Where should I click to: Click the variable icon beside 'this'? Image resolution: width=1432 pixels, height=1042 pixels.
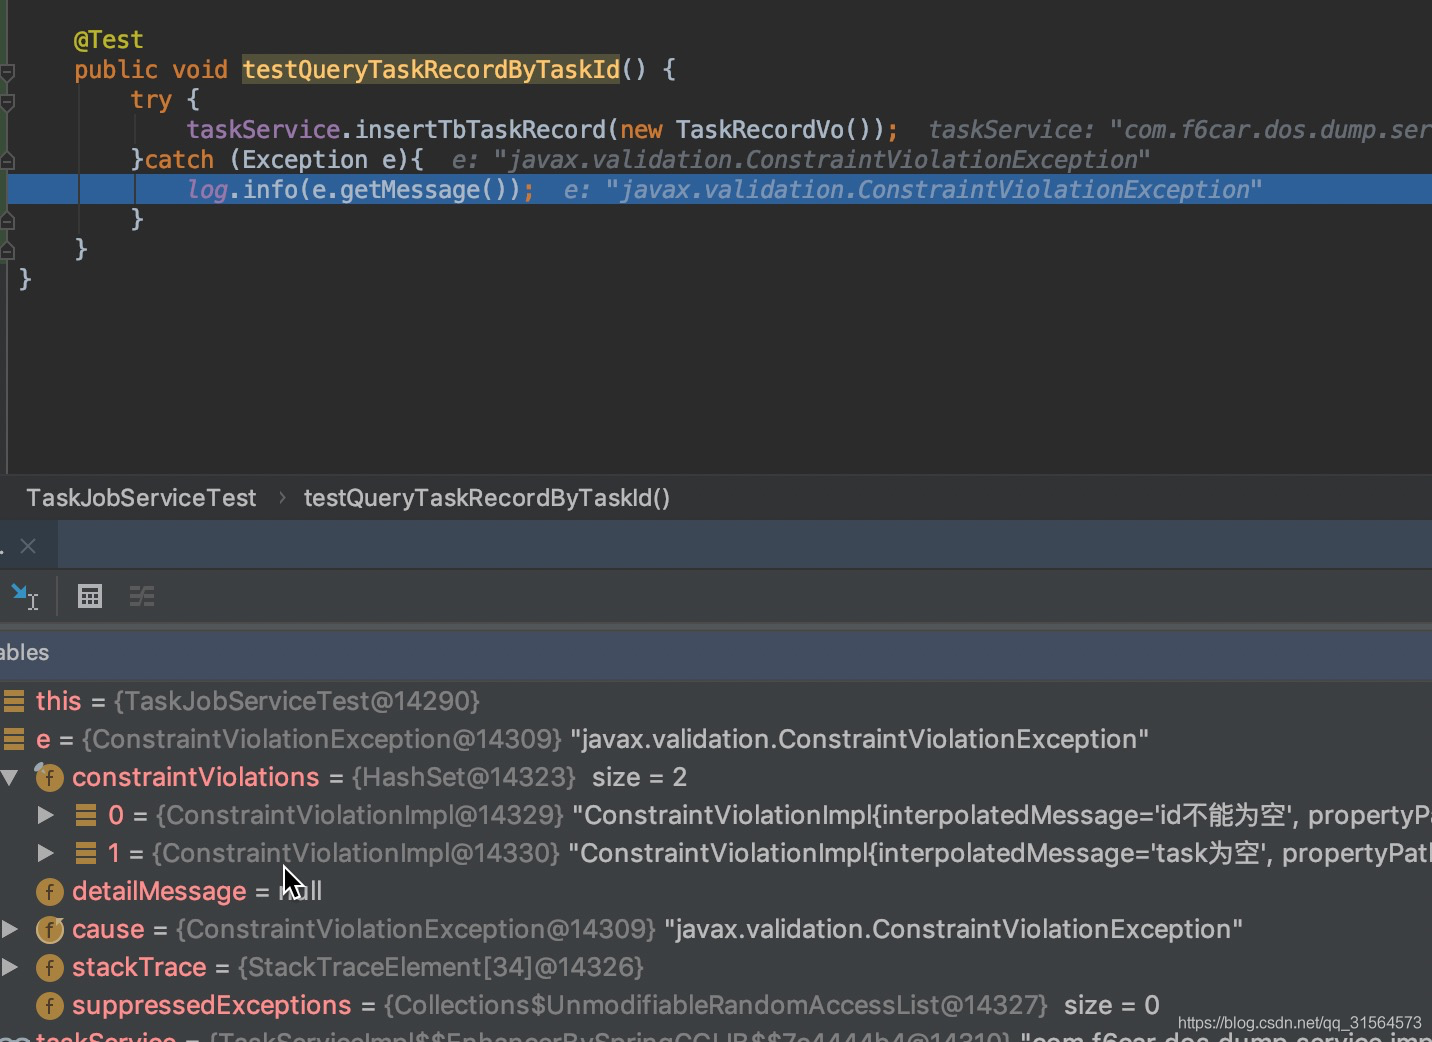click(14, 701)
